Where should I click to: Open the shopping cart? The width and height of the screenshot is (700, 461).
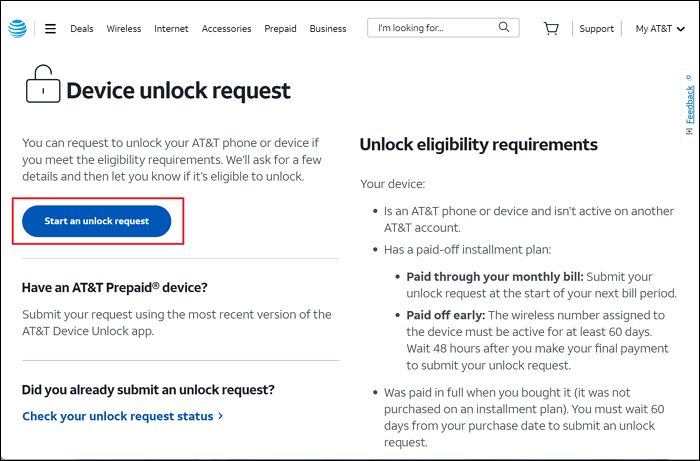[551, 28]
